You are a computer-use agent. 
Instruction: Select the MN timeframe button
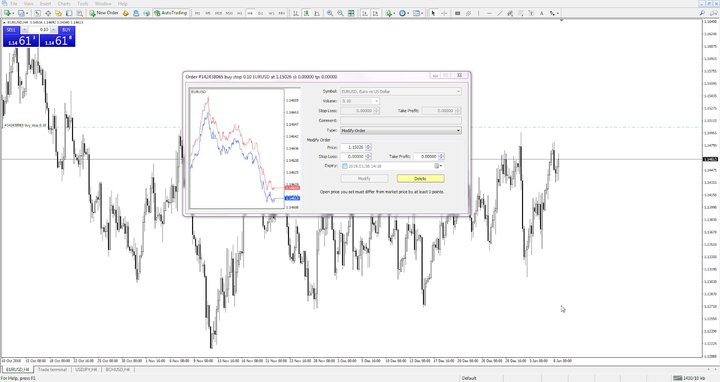281,13
